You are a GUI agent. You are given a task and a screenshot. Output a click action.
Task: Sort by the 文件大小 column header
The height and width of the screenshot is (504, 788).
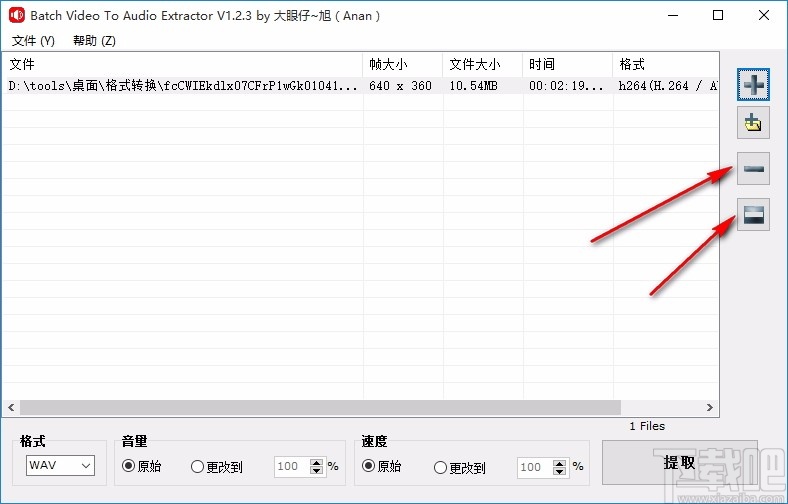pyautogui.click(x=482, y=64)
